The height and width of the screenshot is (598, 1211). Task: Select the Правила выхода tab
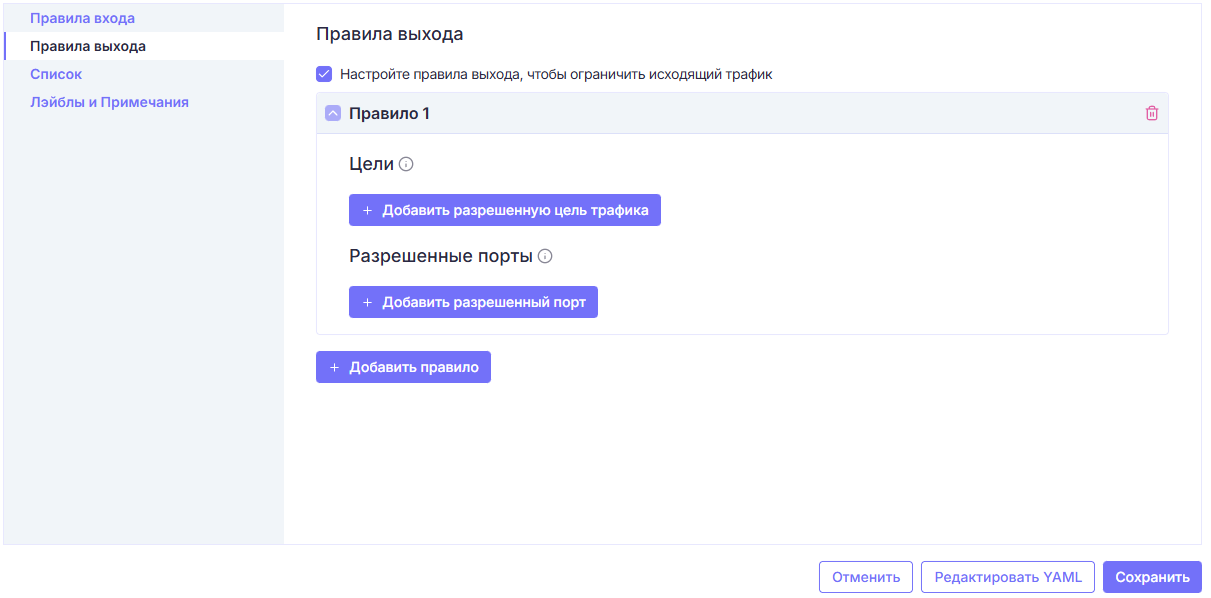(88, 46)
